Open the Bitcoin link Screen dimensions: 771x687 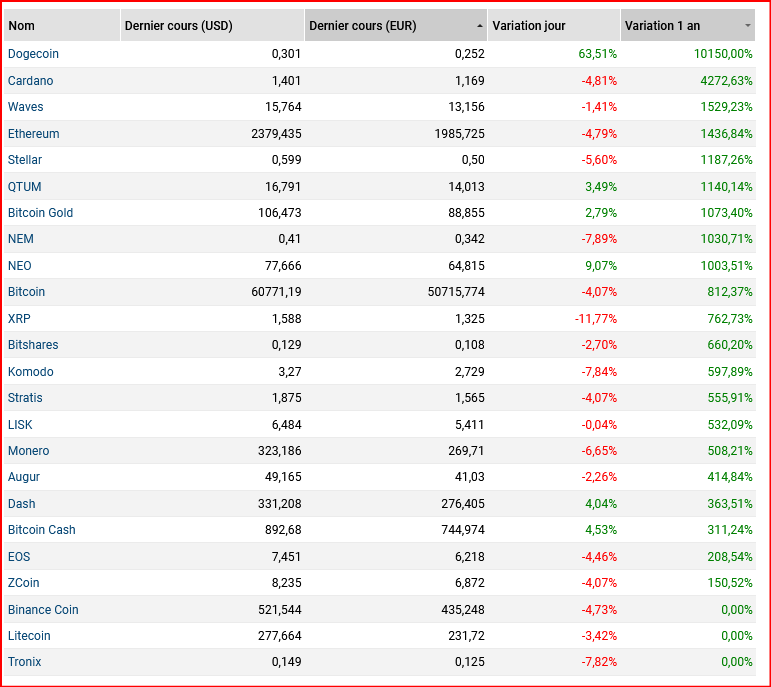[x=26, y=292]
